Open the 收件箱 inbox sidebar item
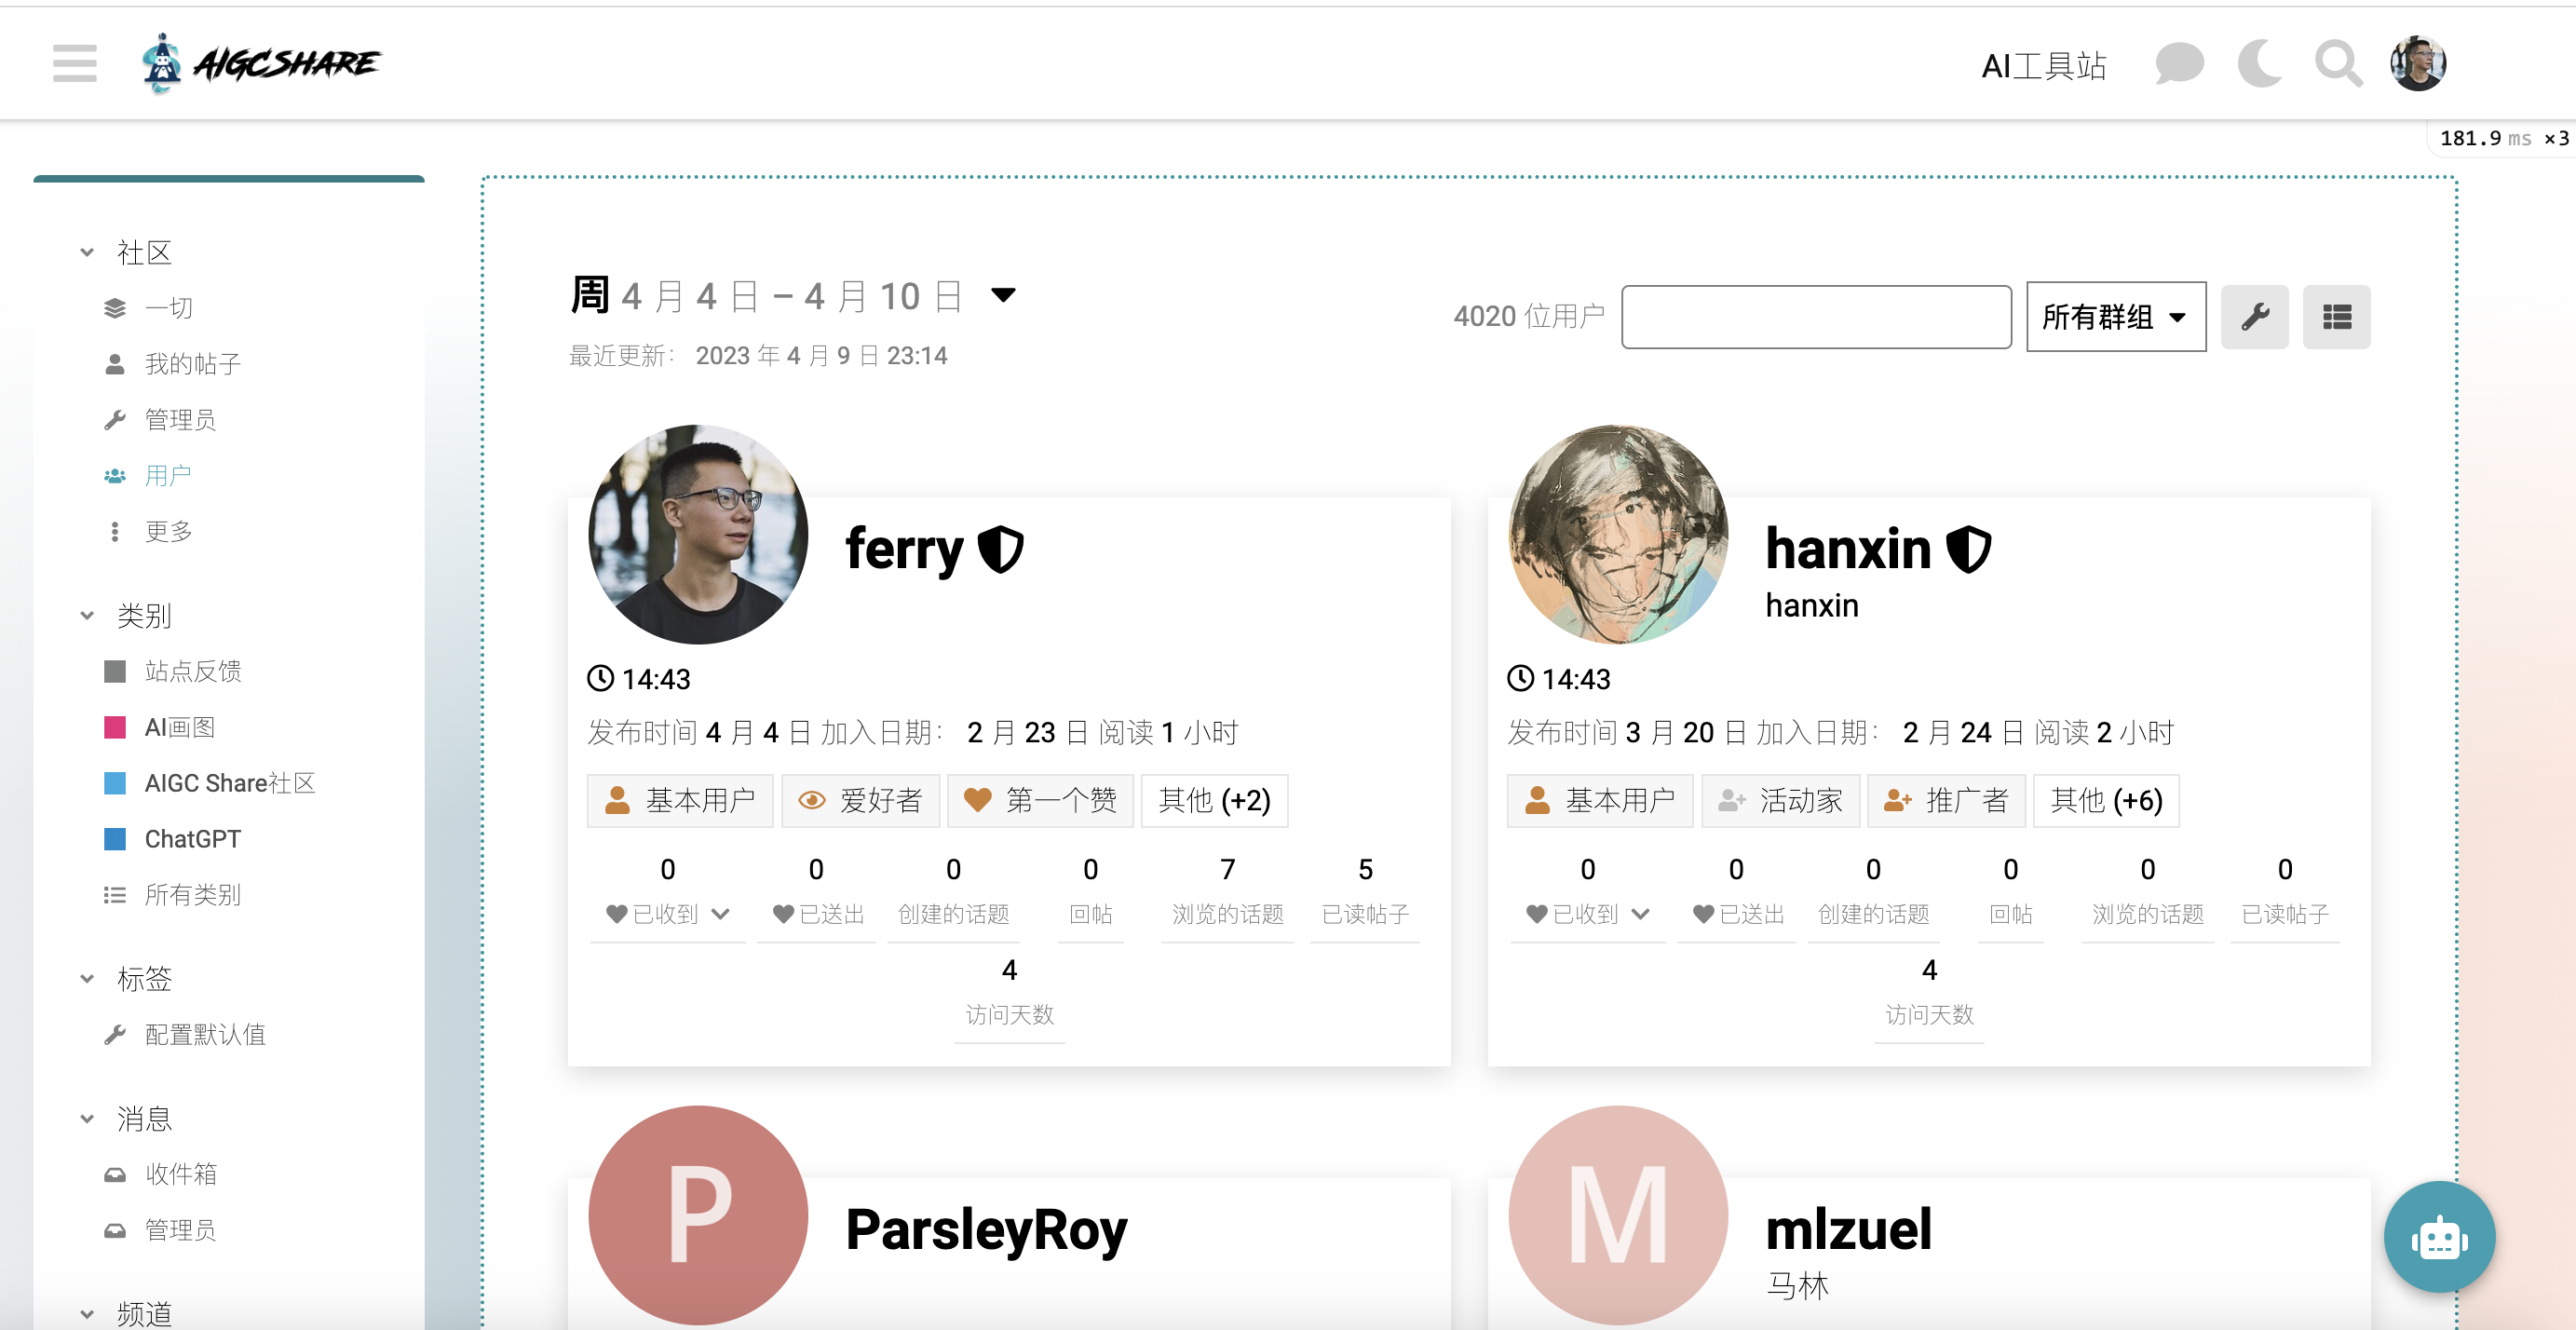Image resolution: width=2576 pixels, height=1330 pixels. [x=180, y=1173]
